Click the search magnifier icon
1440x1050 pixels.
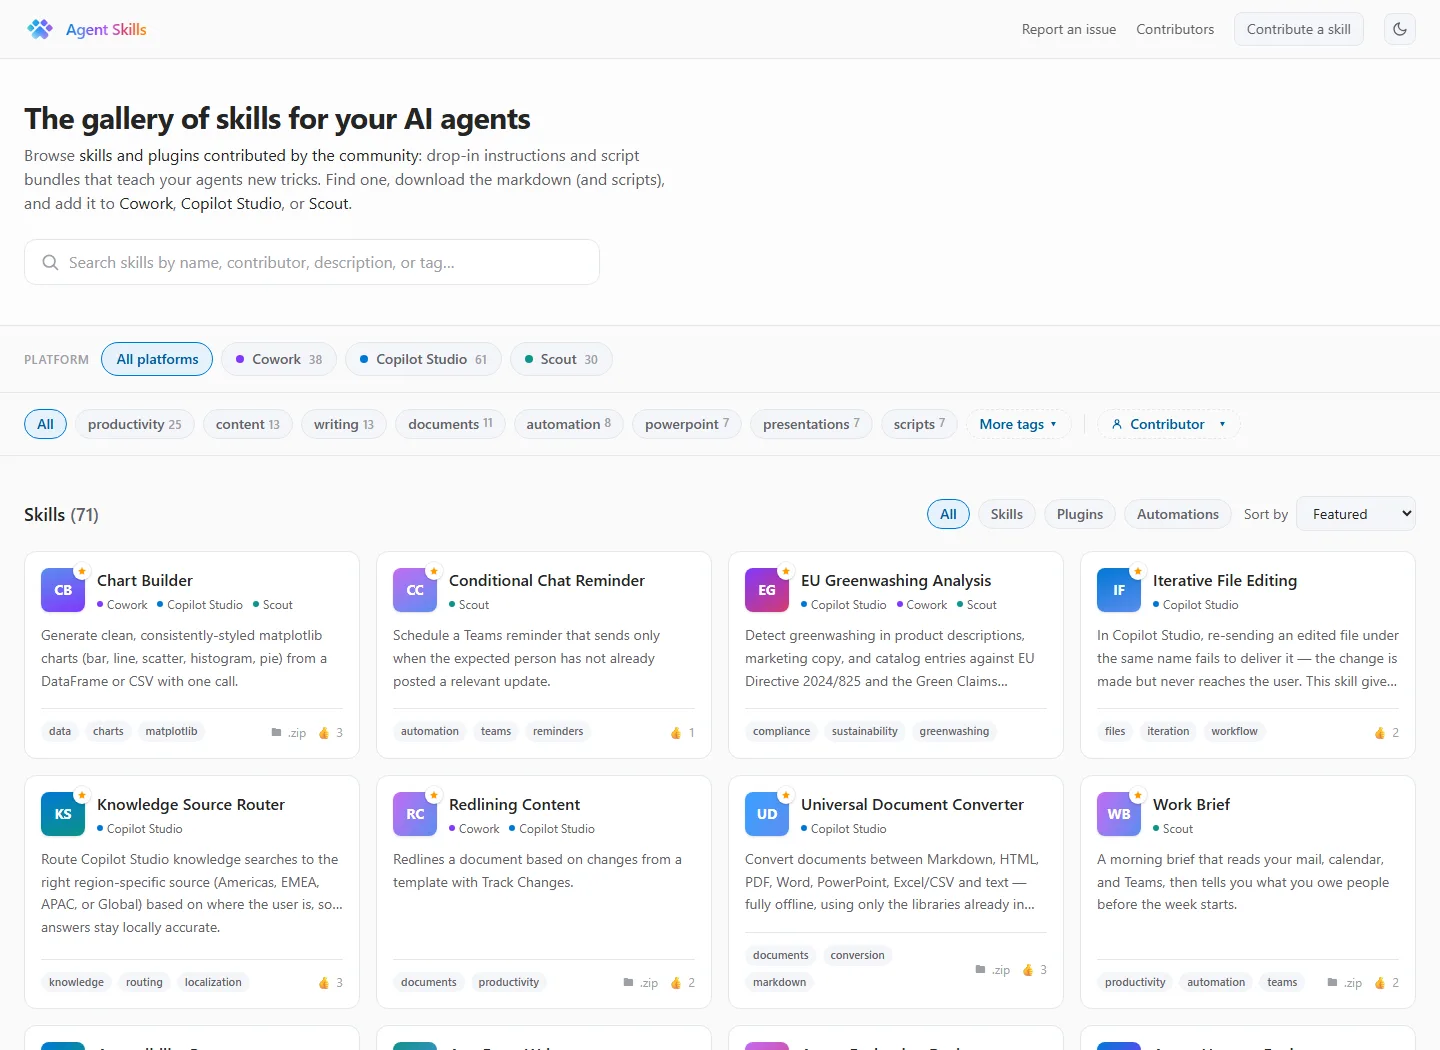pyautogui.click(x=50, y=262)
